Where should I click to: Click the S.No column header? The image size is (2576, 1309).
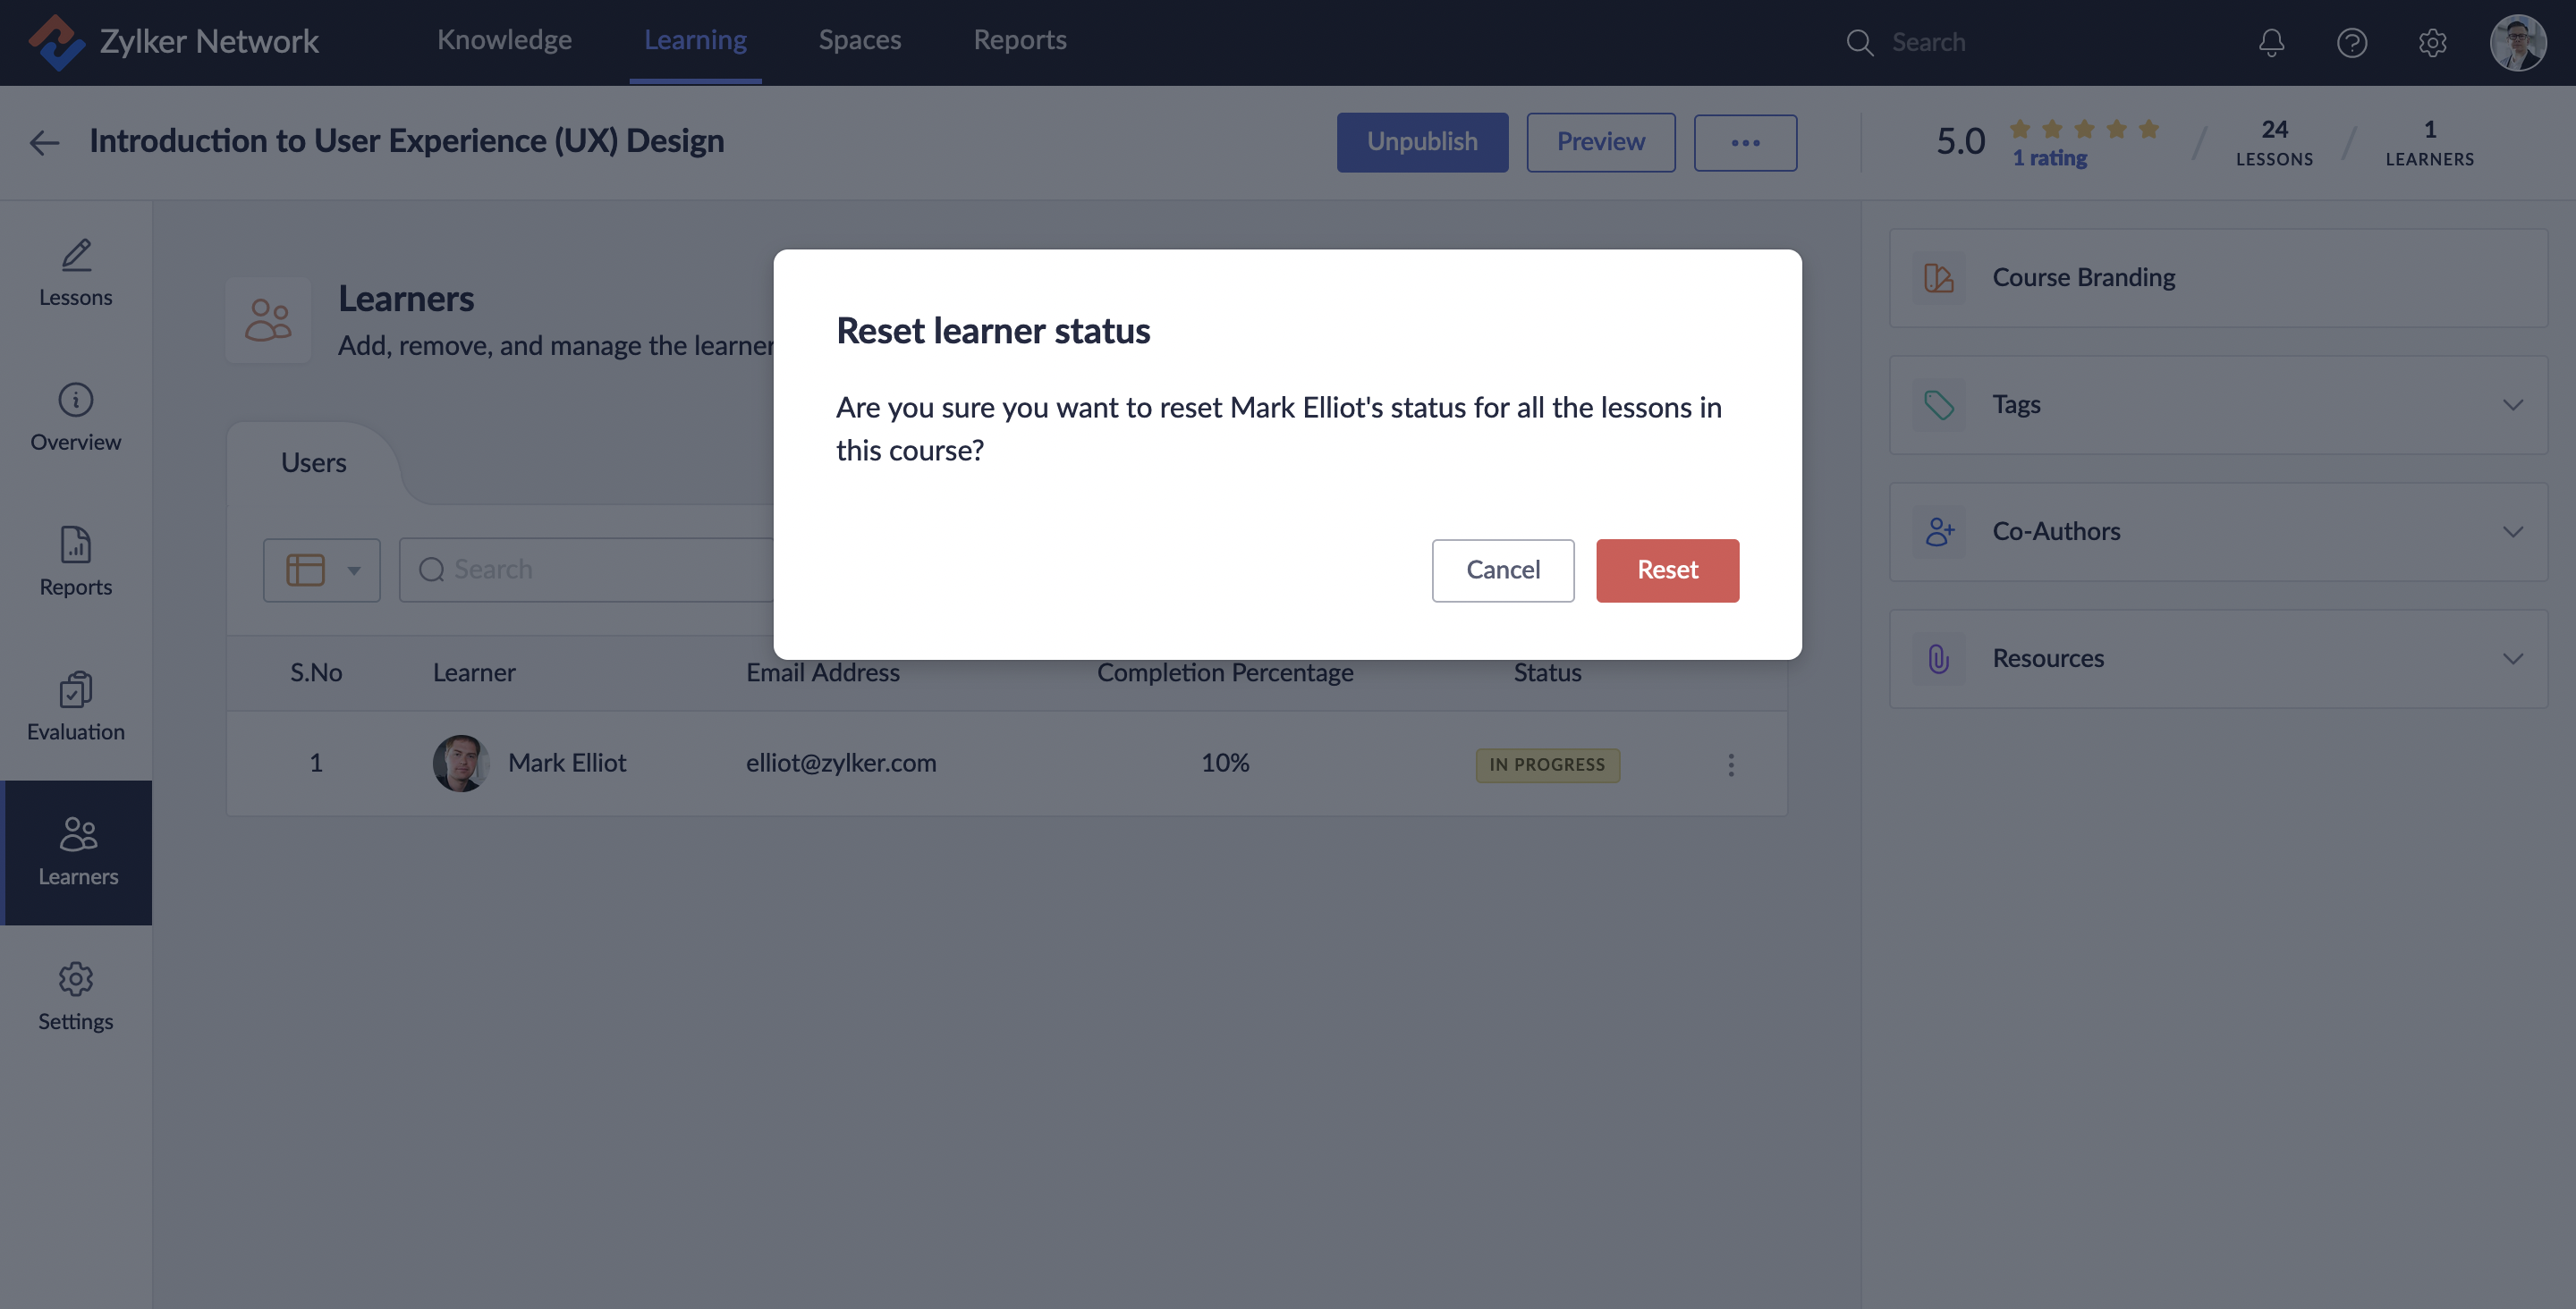coord(316,673)
